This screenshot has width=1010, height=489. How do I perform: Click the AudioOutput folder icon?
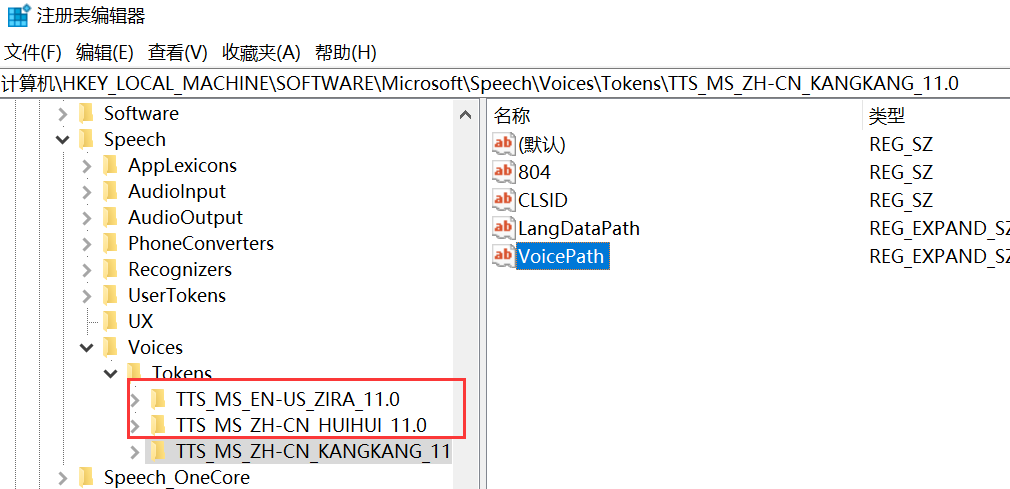(110, 218)
